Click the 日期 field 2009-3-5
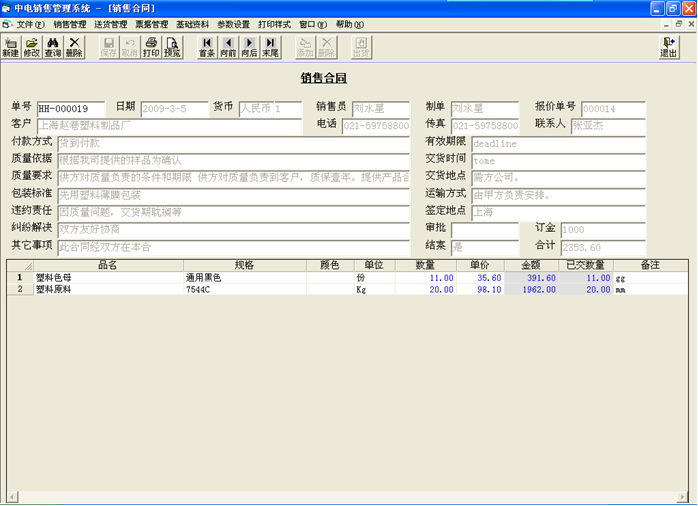This screenshot has width=698, height=506. tap(174, 109)
